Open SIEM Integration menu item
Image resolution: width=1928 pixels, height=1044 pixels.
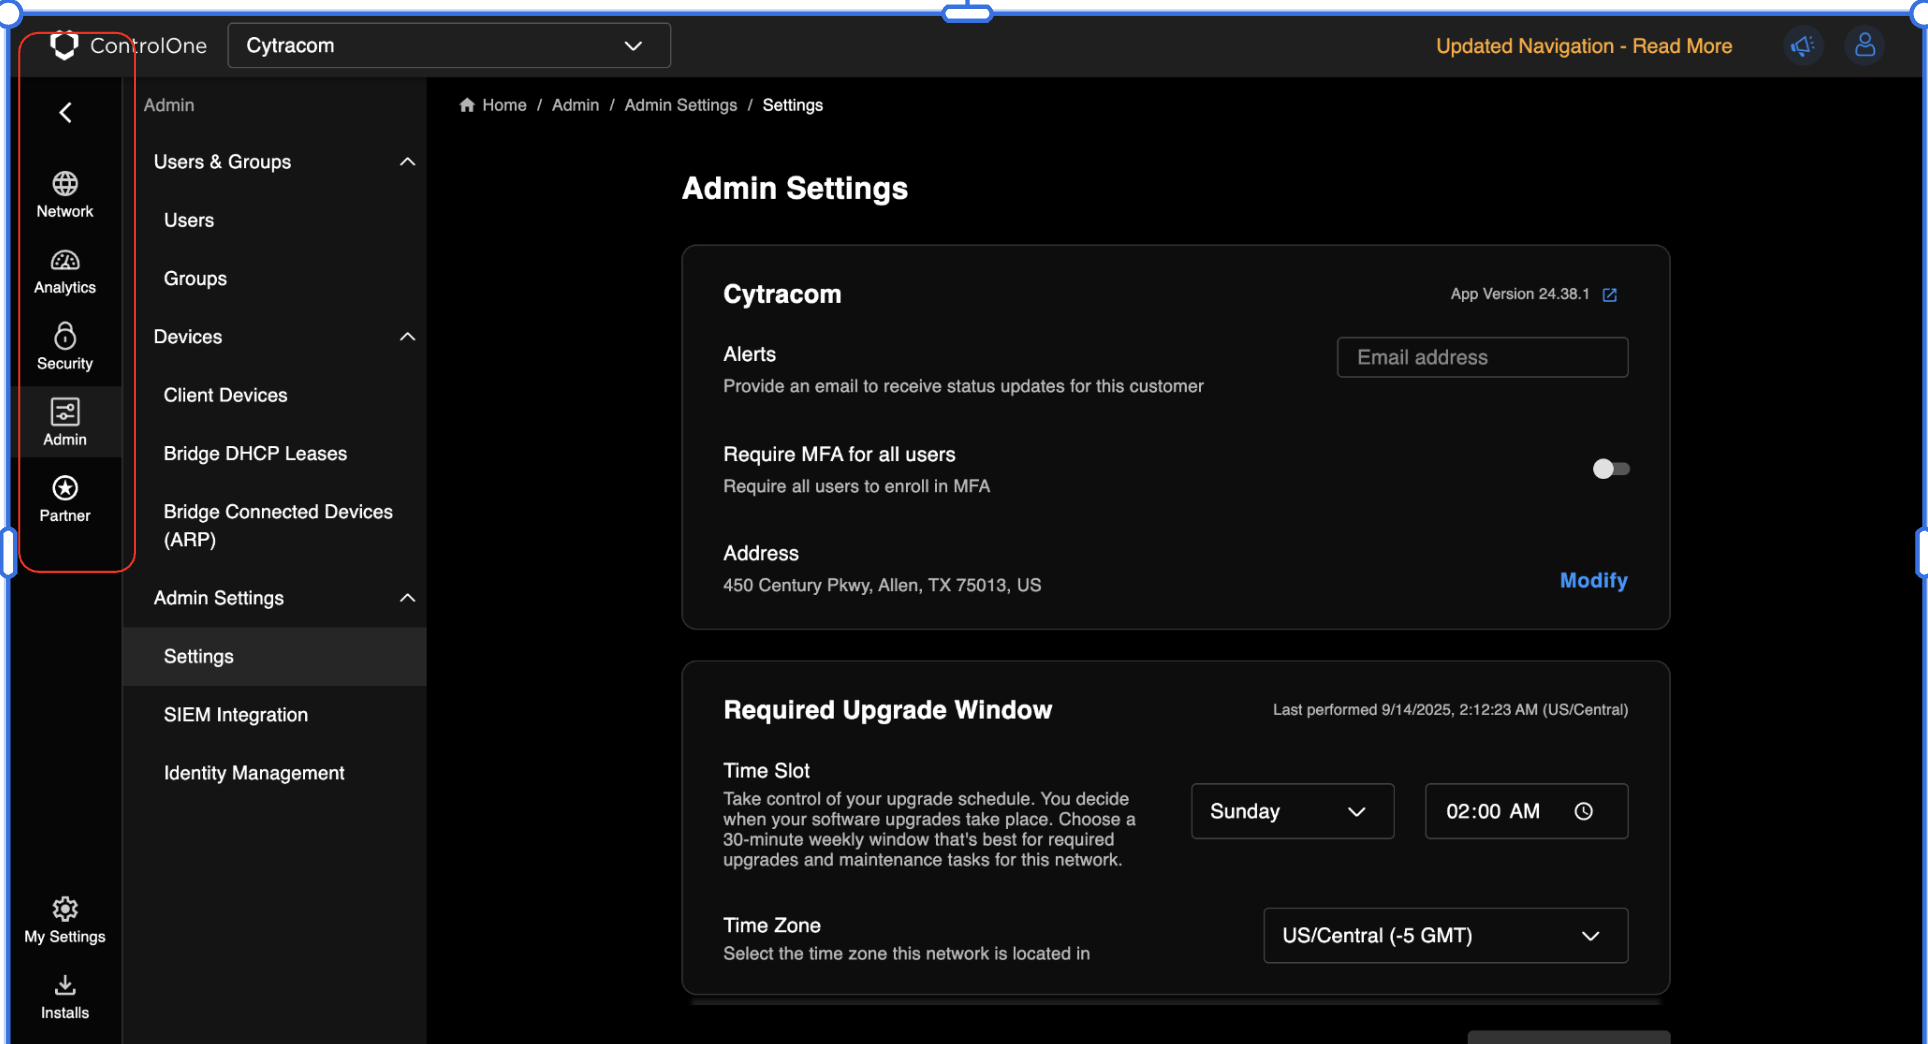pyautogui.click(x=236, y=715)
